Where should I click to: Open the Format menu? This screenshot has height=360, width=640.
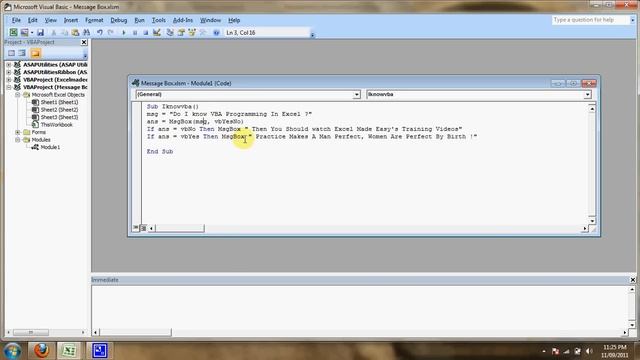[94, 20]
